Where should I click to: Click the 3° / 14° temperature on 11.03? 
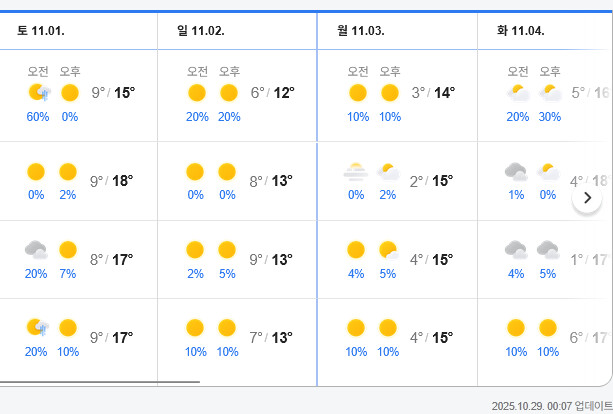433,93
